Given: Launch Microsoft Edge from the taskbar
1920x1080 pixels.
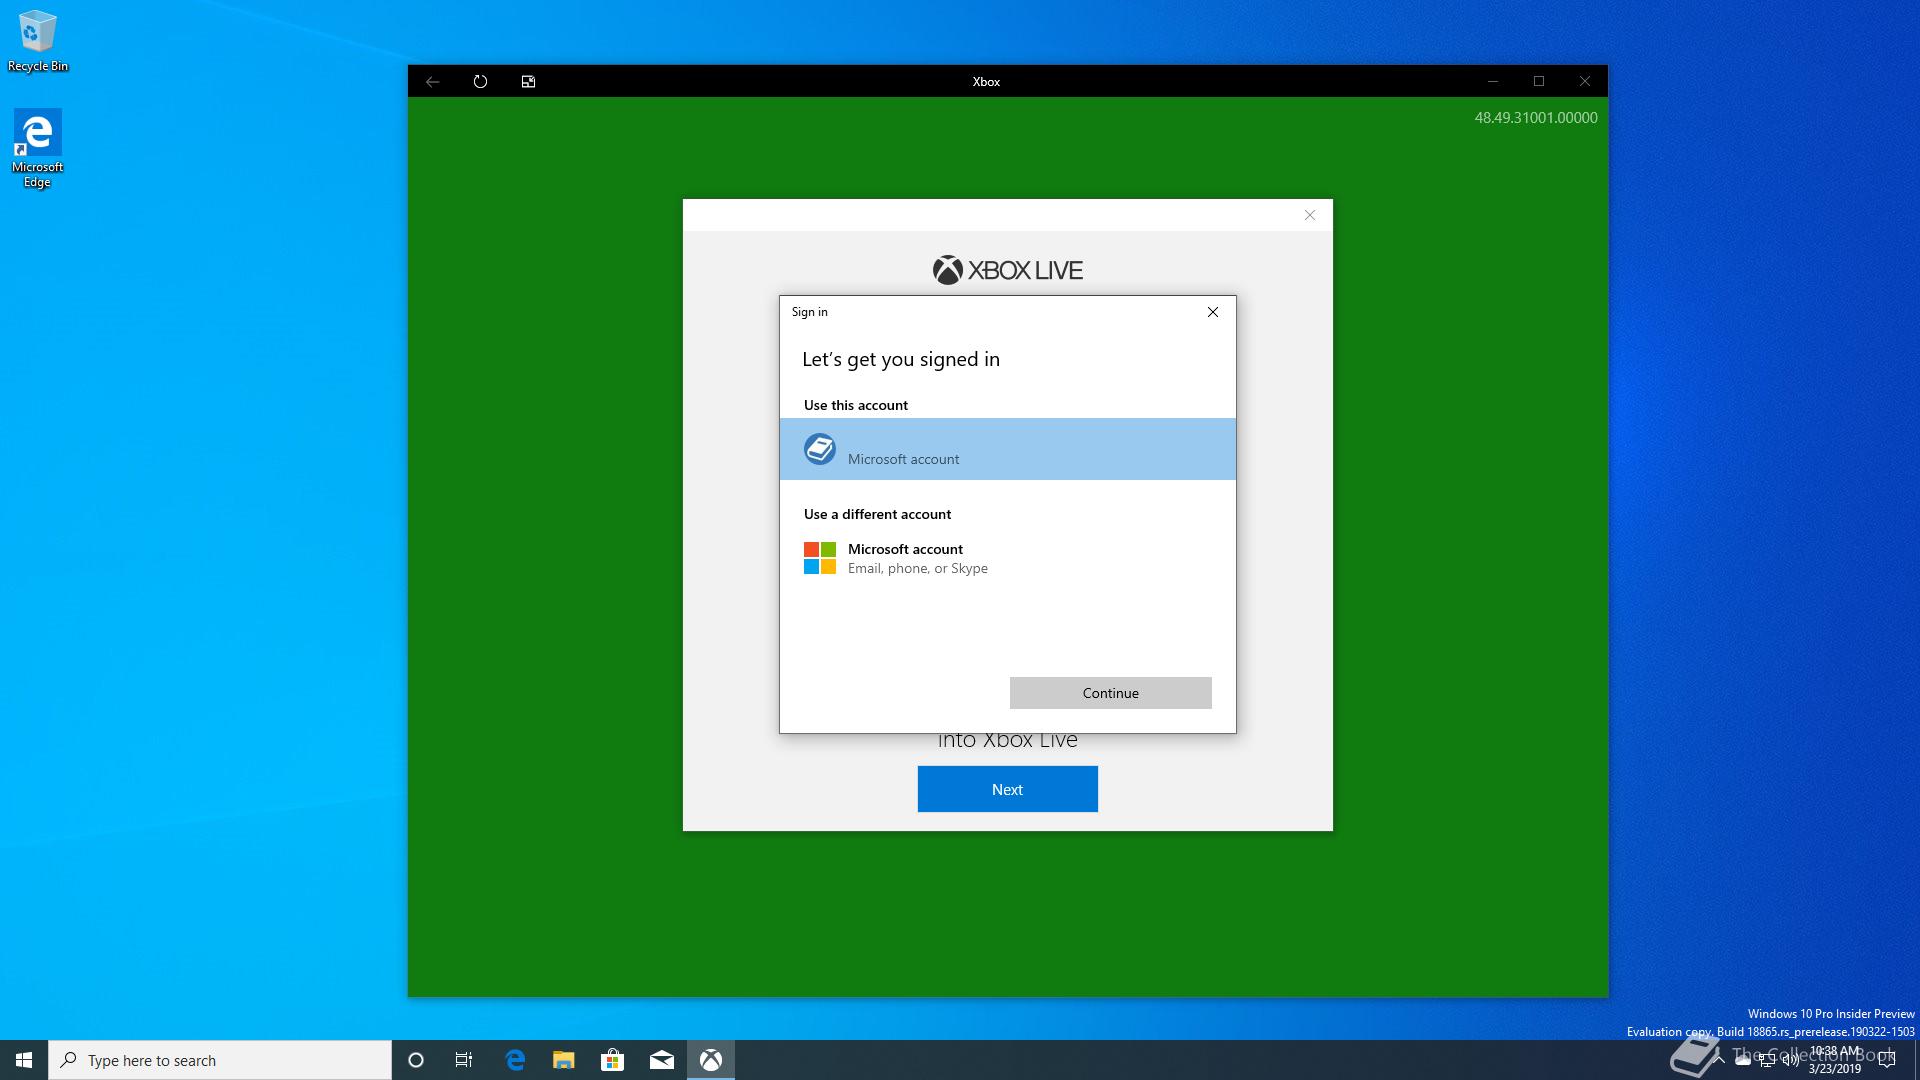Looking at the screenshot, I should (x=515, y=1060).
